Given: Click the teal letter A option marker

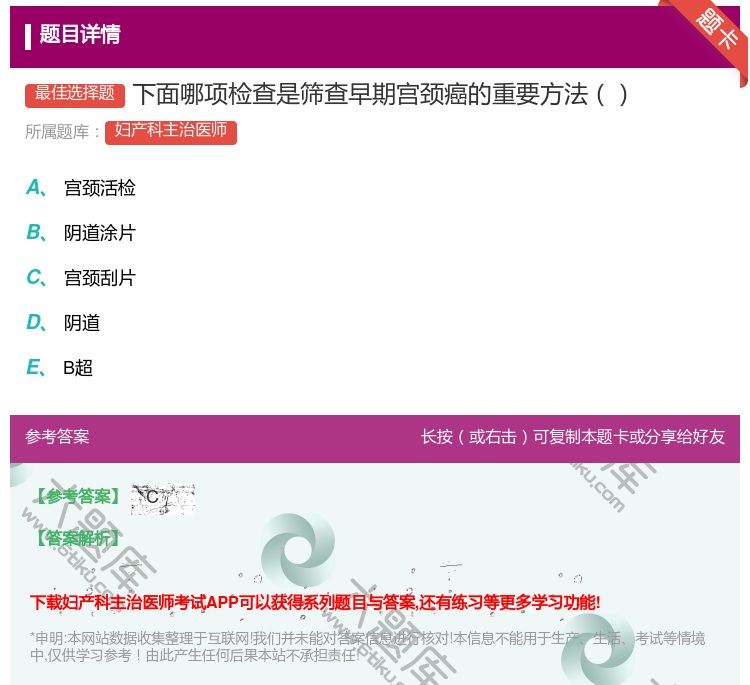Looking at the screenshot, I should pos(36,188).
